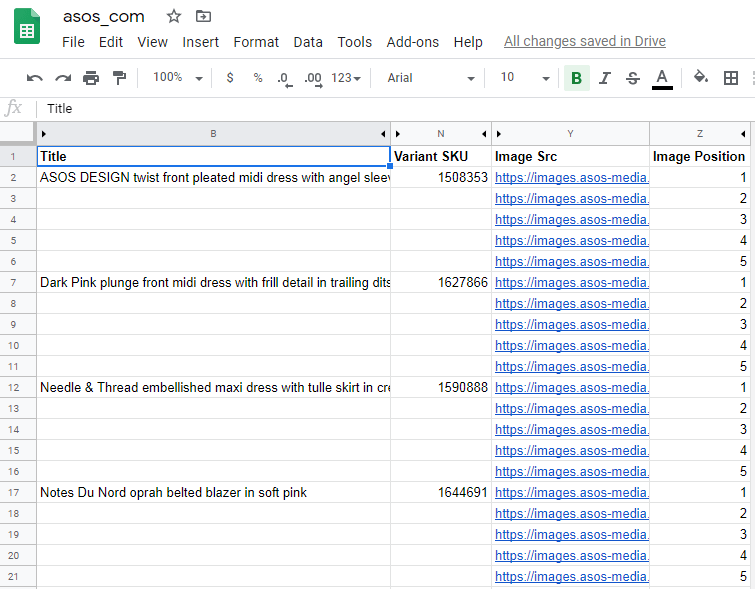Viewport: 755px width, 589px height.
Task: Decrease decimal places
Action: point(285,79)
